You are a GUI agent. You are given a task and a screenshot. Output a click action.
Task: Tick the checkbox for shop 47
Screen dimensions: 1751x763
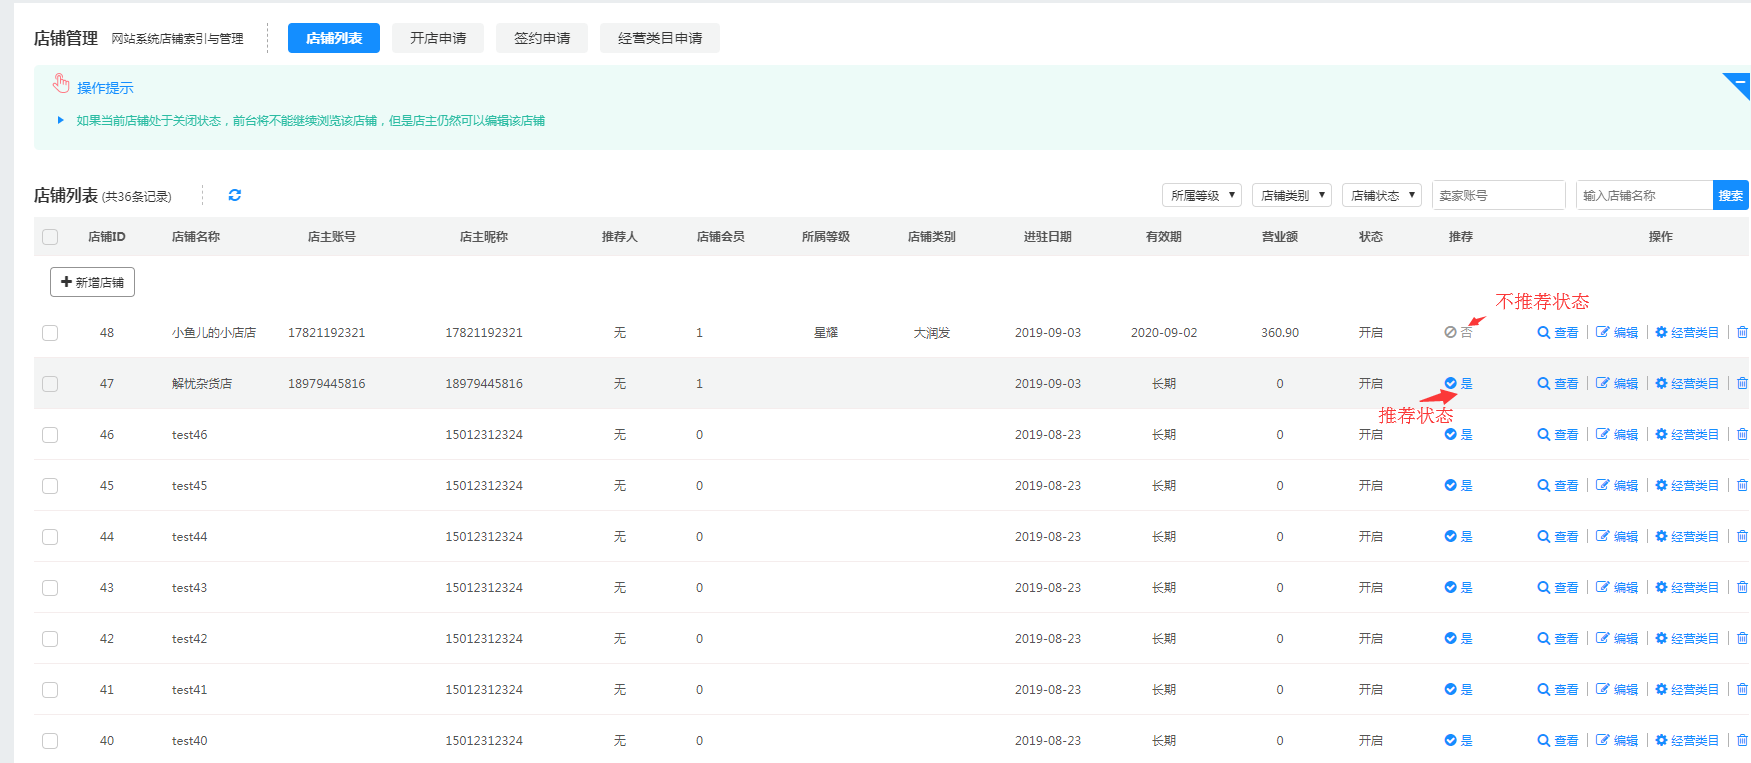click(x=50, y=384)
